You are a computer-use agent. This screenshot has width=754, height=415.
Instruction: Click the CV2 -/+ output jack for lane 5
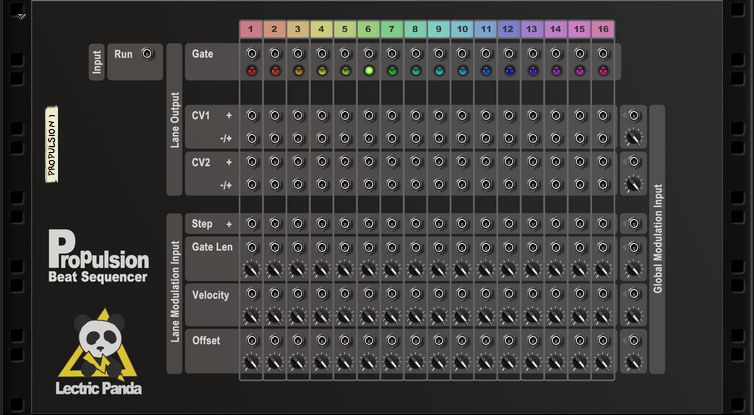tap(345, 185)
